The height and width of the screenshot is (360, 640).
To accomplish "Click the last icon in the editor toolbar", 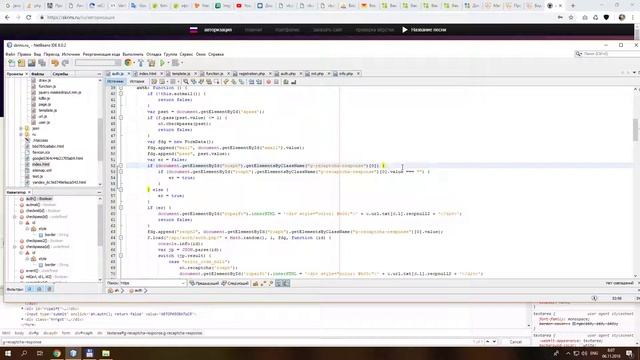I will pyautogui.click(x=293, y=82).
